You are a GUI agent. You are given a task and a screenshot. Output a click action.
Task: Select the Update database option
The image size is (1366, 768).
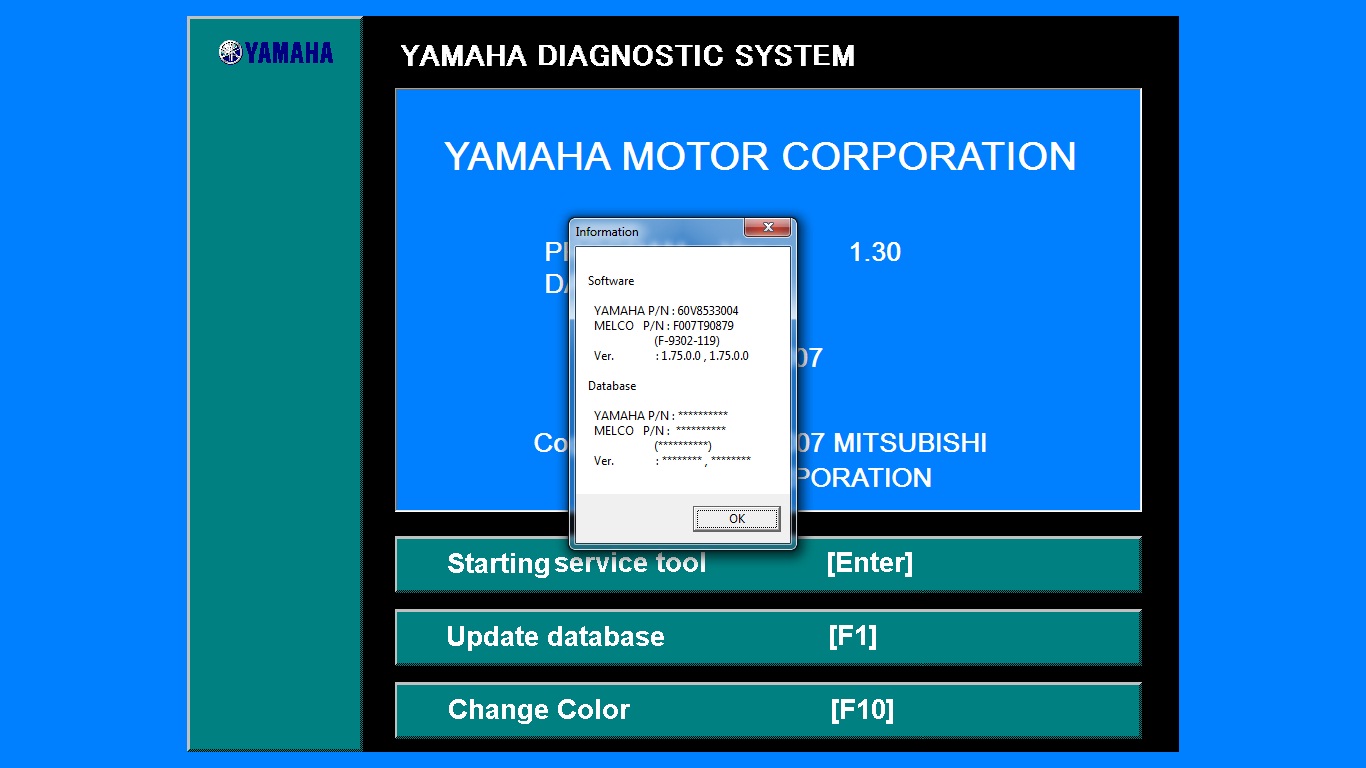[x=555, y=637]
